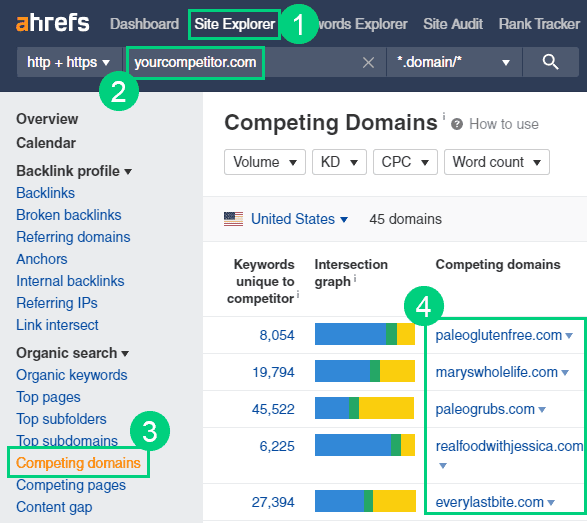This screenshot has height=523, width=587.
Task: Expand the everylastbite.com dropdown arrow
Action: (x=551, y=502)
